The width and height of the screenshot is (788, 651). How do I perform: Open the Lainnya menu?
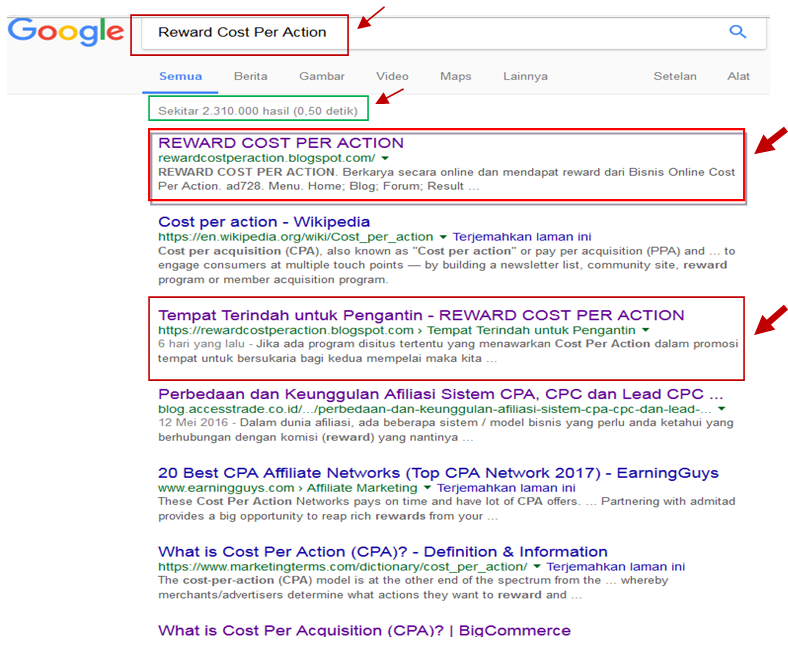coord(525,76)
